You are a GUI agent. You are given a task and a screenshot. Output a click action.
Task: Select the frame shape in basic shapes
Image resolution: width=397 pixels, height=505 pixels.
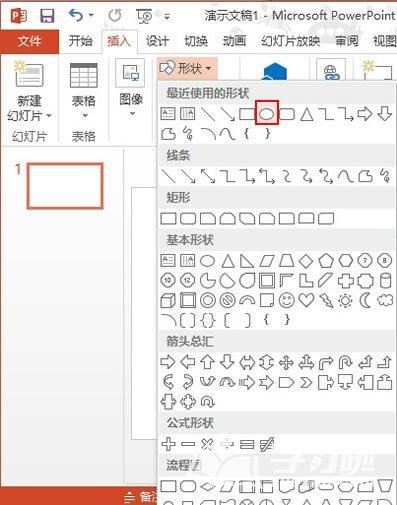pyautogui.click(x=267, y=281)
